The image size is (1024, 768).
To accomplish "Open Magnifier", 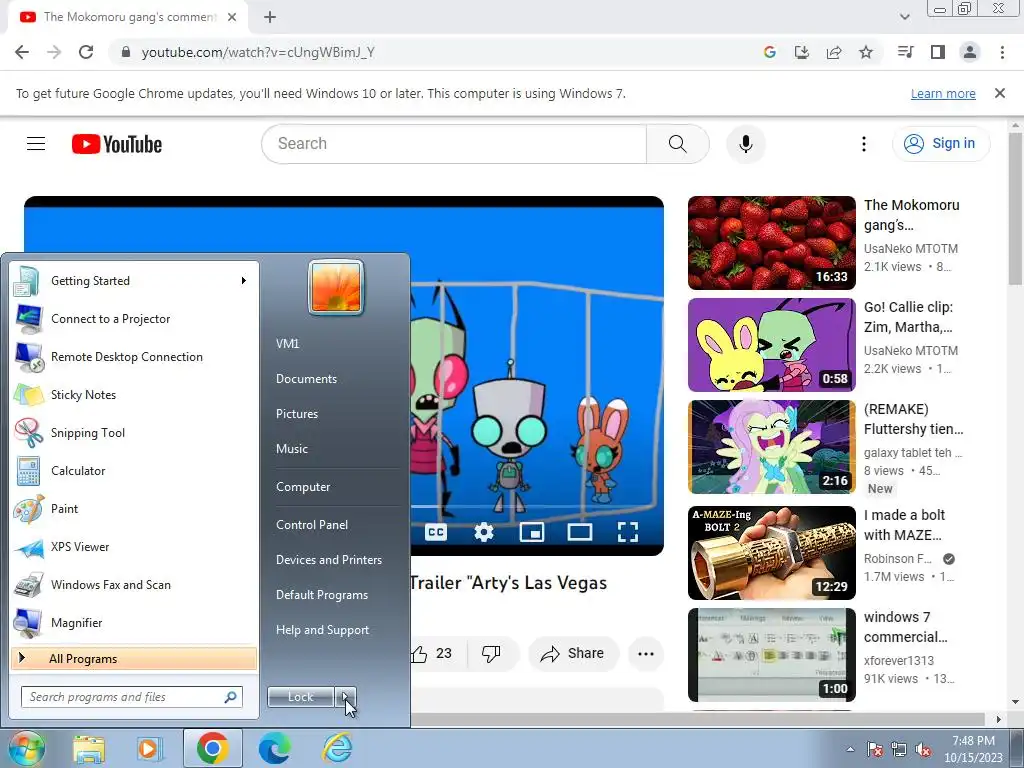I will pos(134,622).
